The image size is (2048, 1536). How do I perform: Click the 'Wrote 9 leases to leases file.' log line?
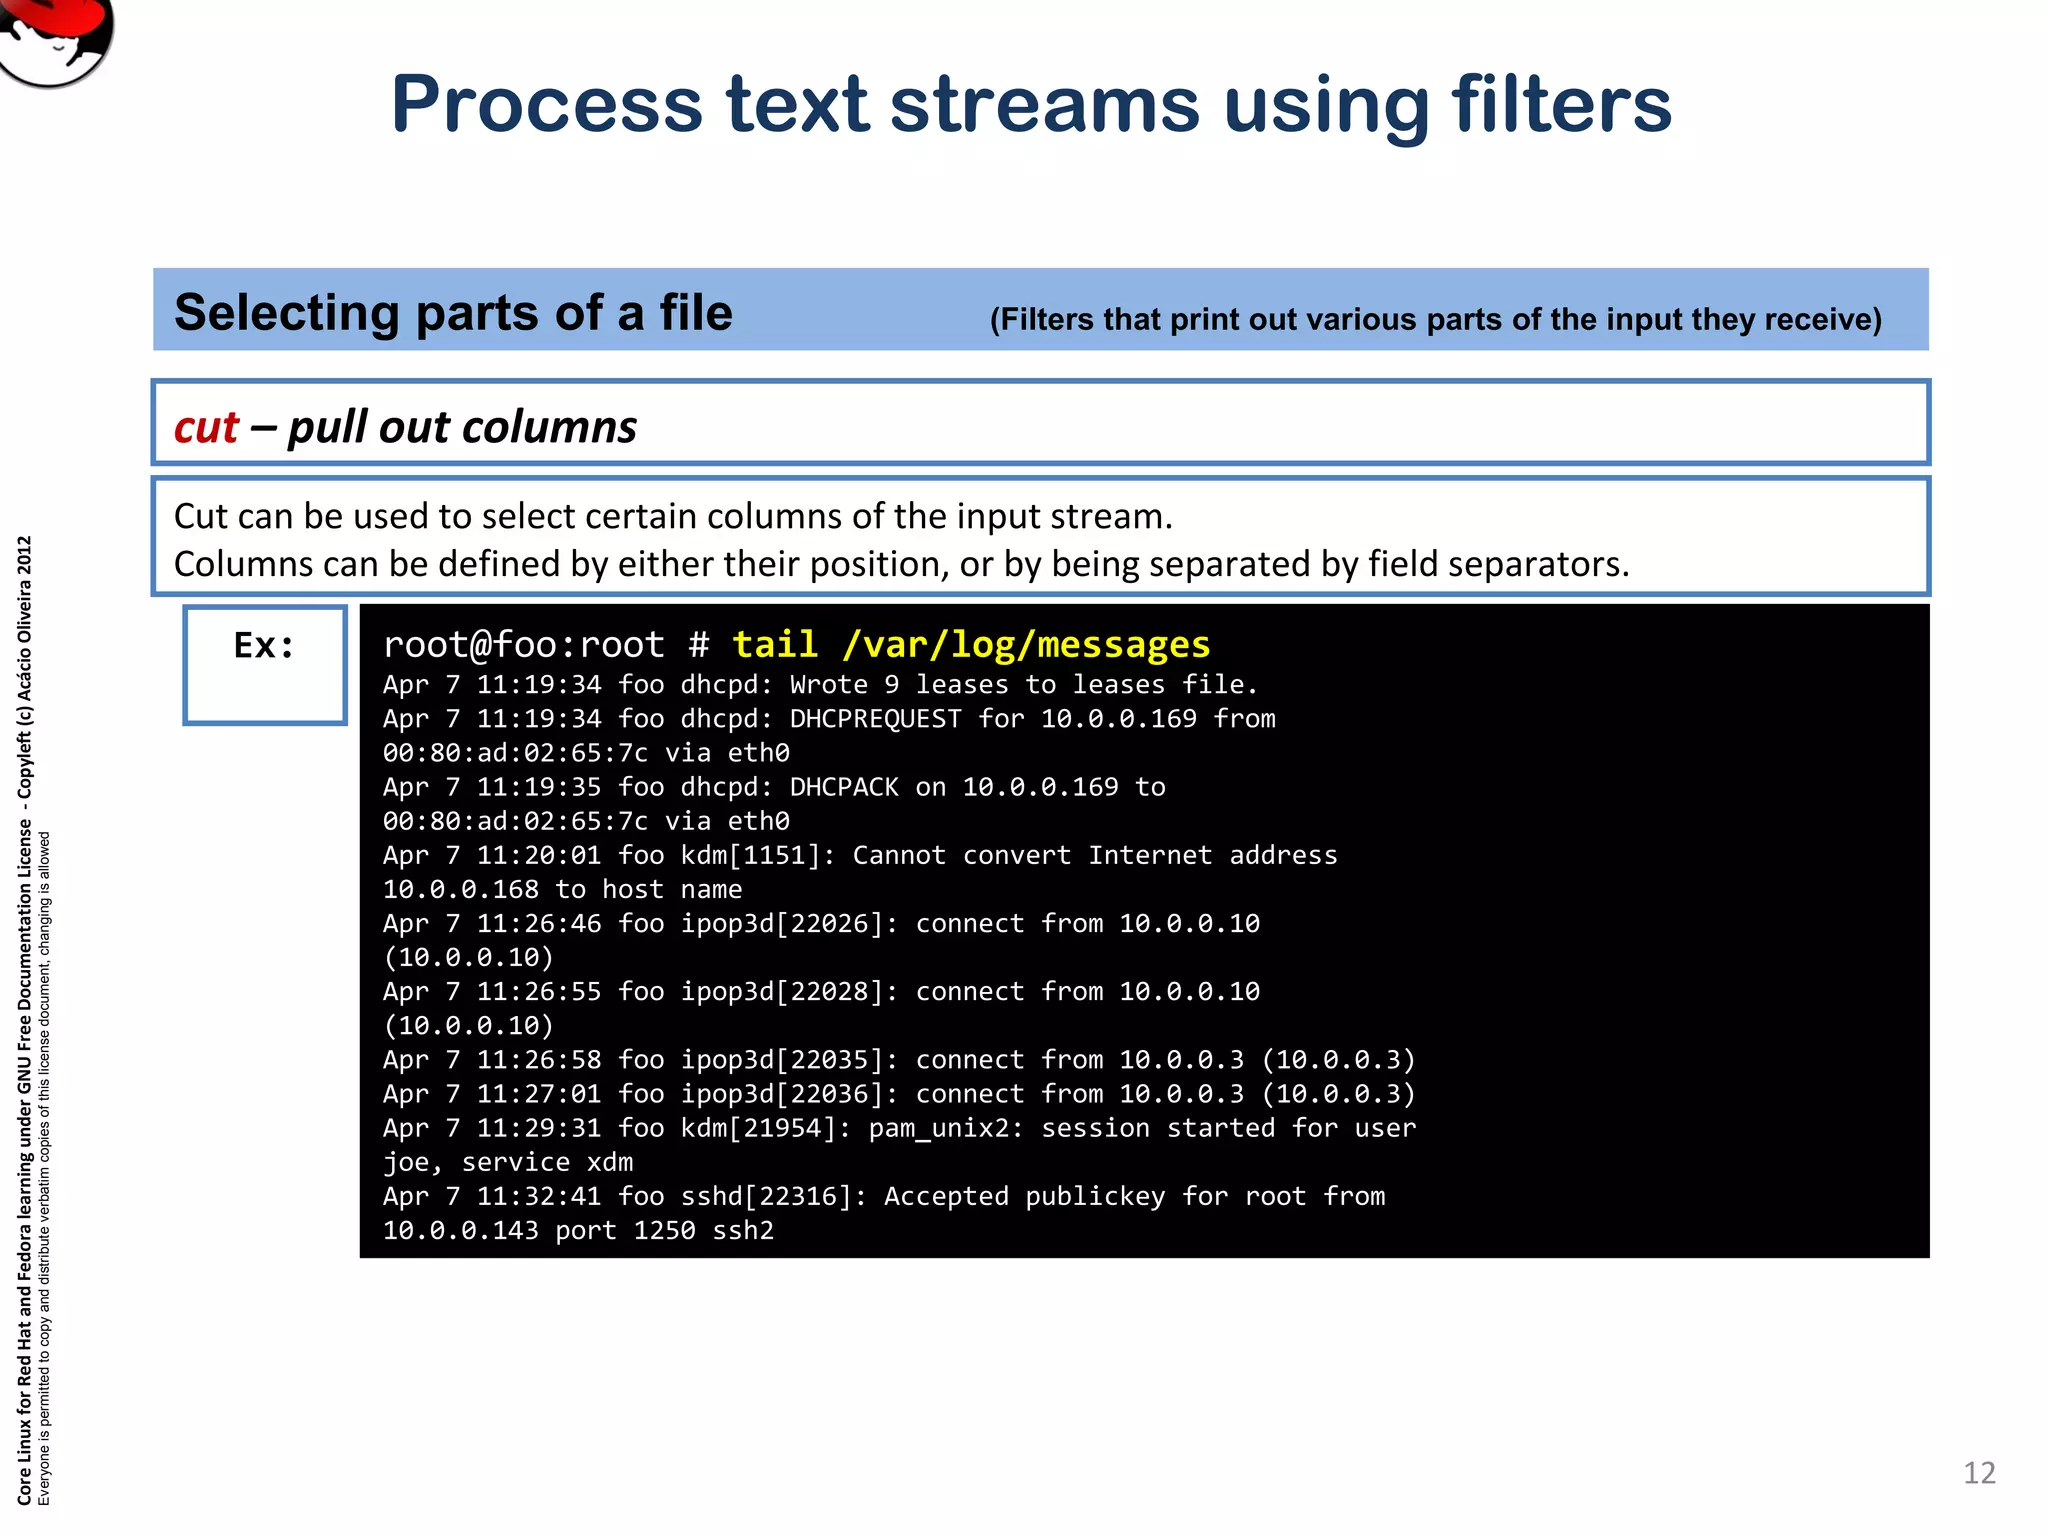click(820, 685)
